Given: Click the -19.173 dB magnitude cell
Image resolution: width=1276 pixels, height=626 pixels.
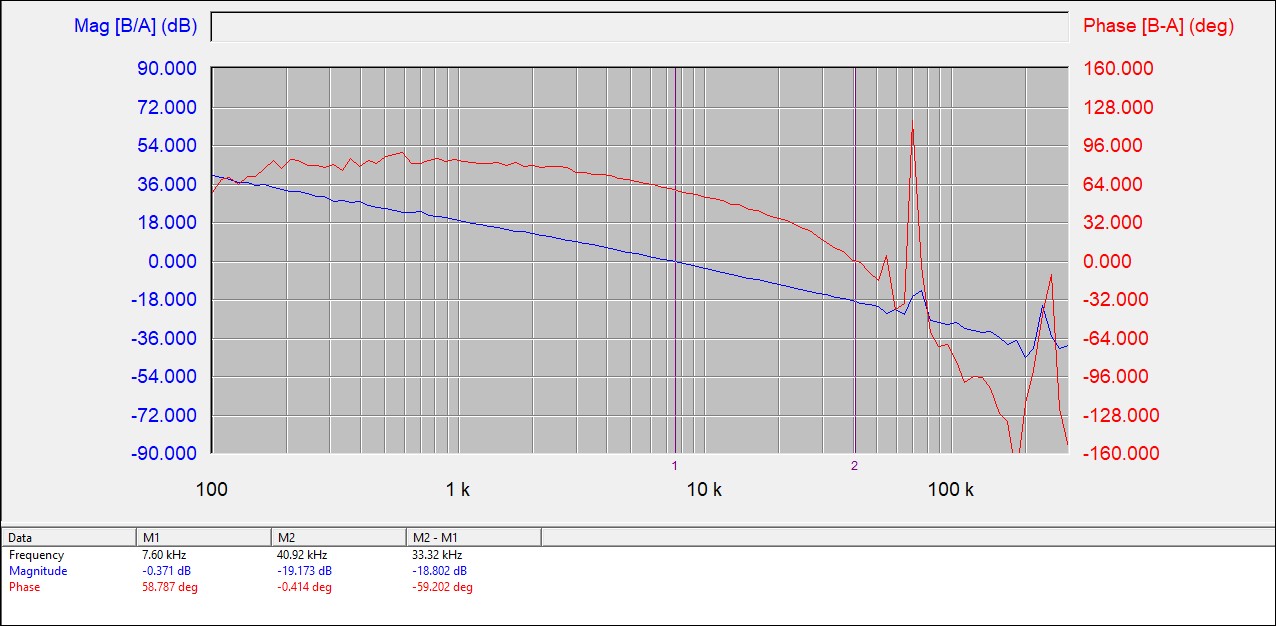Looking at the screenshot, I should point(304,571).
